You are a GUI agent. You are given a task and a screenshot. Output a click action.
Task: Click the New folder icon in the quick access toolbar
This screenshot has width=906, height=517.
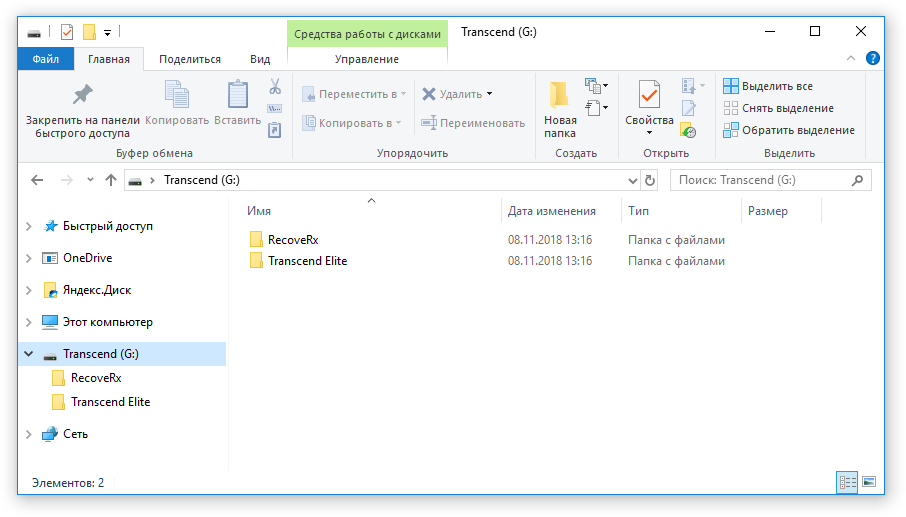tap(89, 32)
